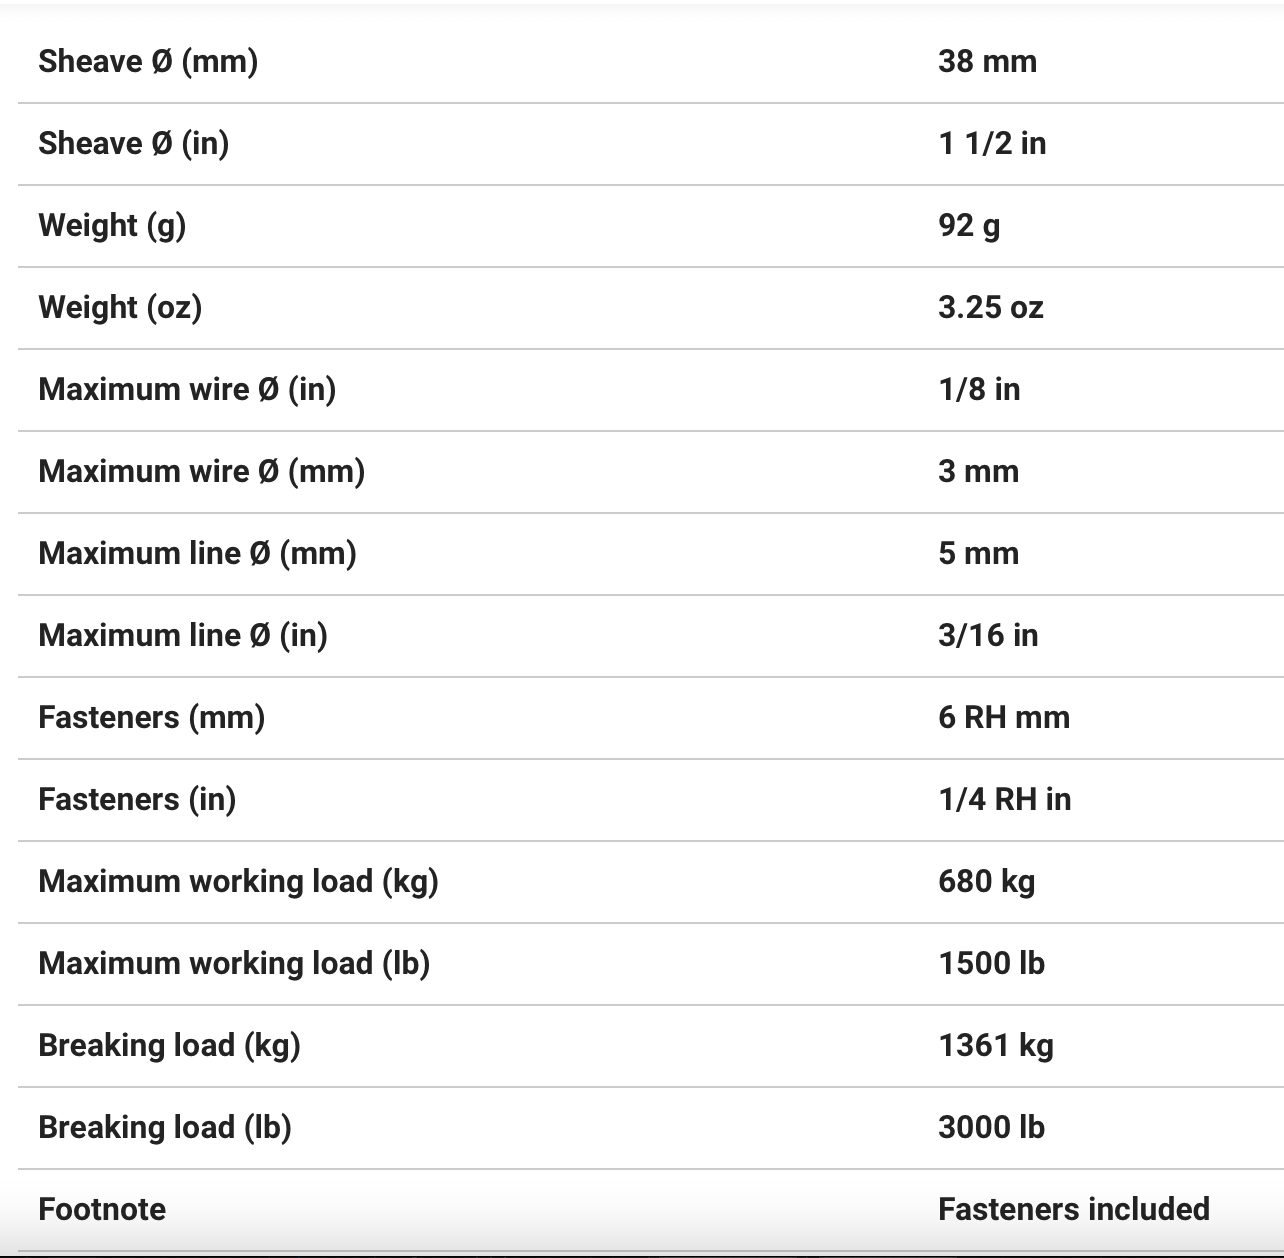1284x1258 pixels.
Task: Select the "38 mm" sheave value
Action: tap(987, 62)
